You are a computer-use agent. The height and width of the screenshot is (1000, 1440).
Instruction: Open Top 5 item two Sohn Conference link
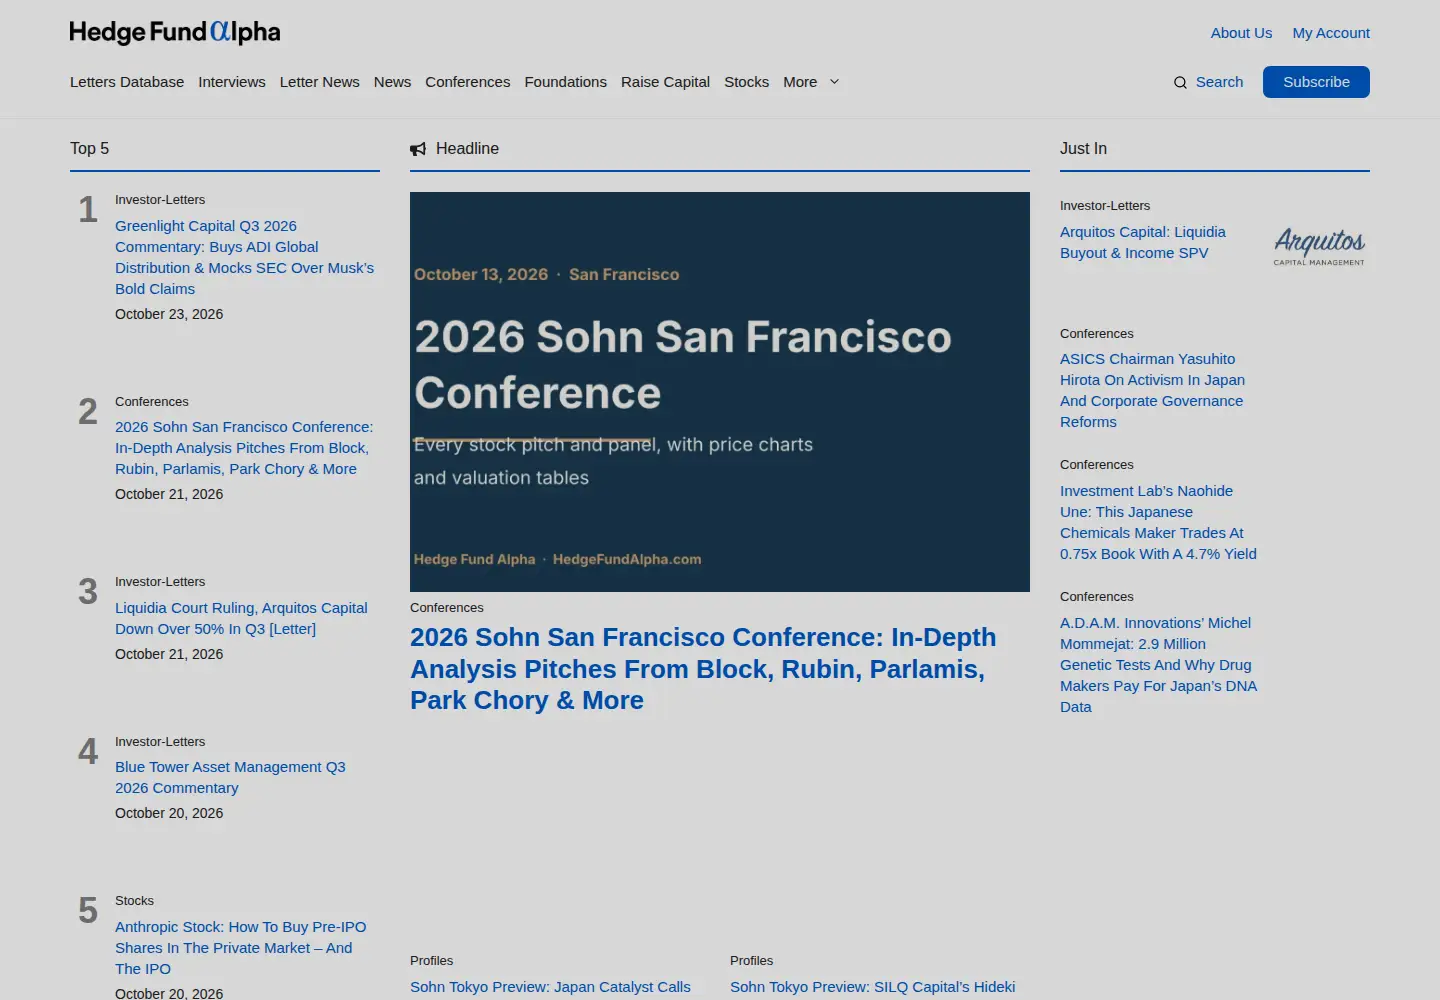click(244, 448)
